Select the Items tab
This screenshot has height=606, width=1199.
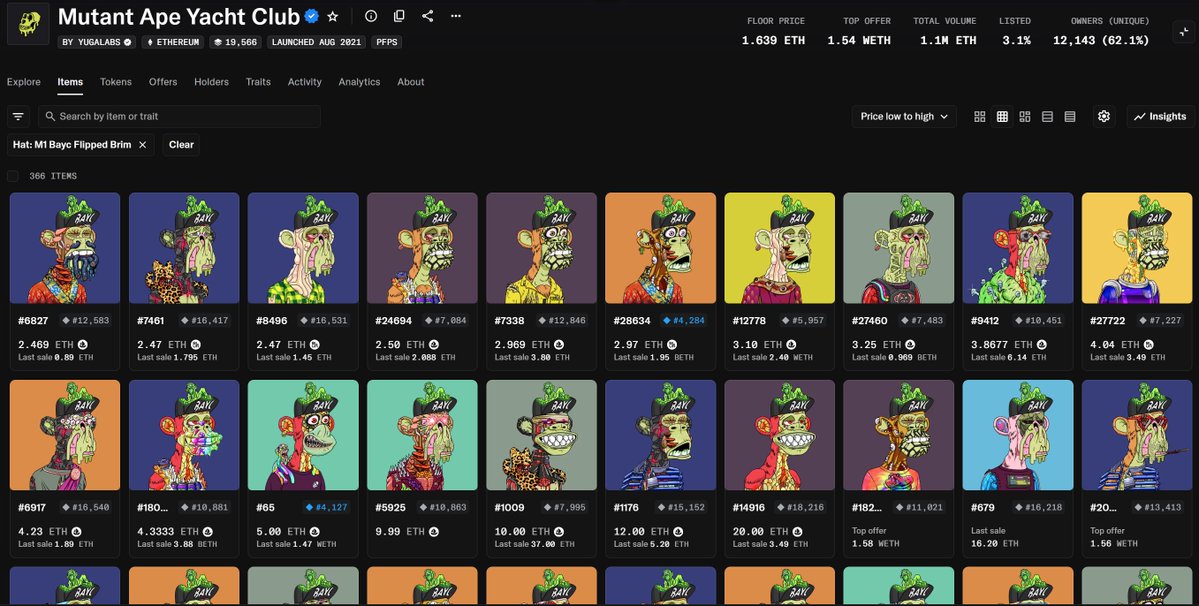point(70,82)
